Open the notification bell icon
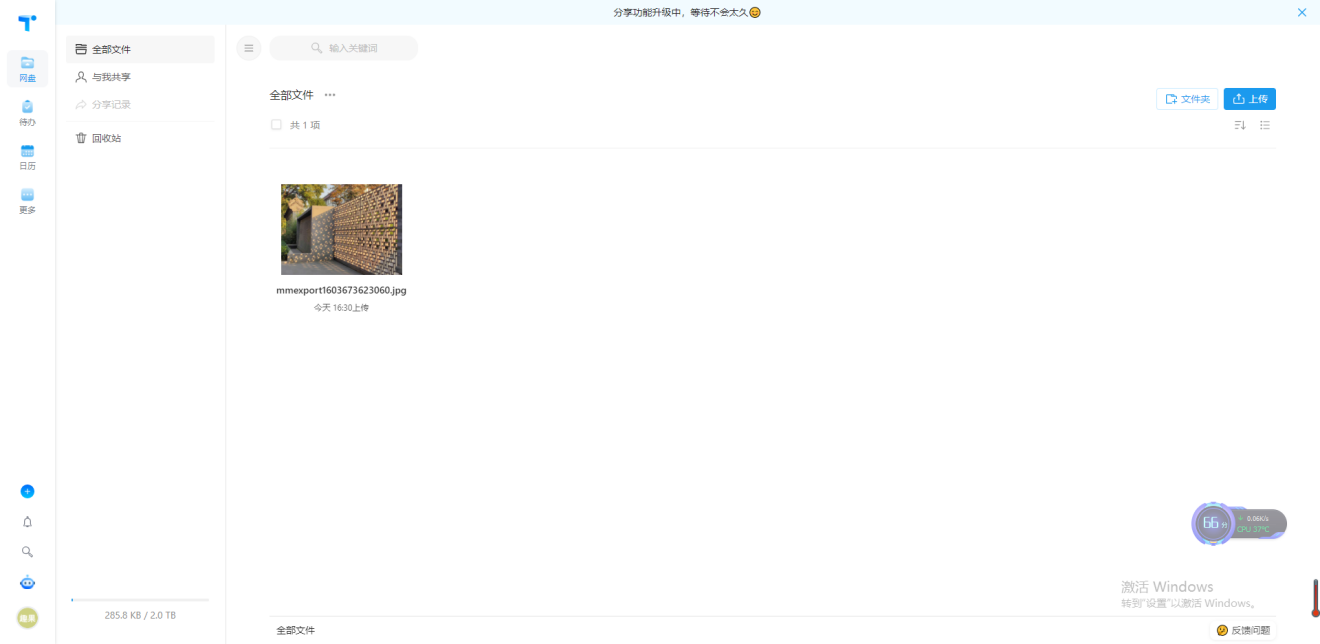The height and width of the screenshot is (644, 1320). (27, 521)
